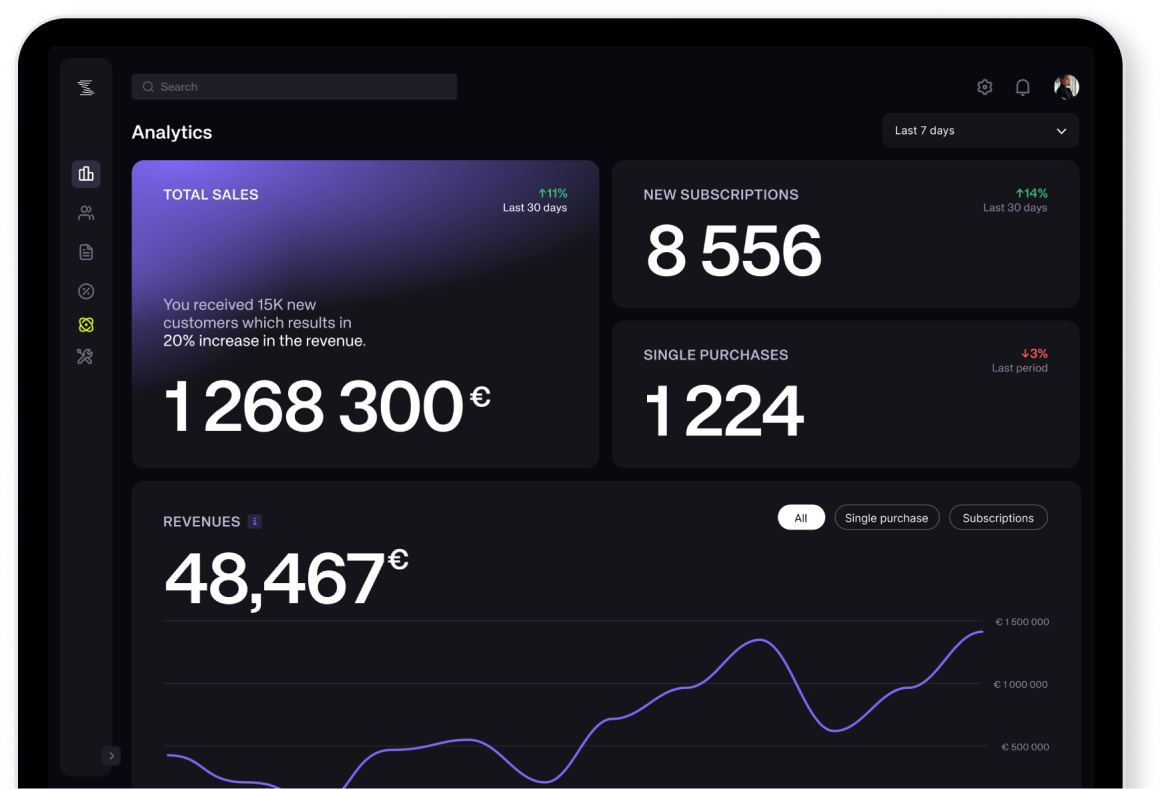Screen dimensions: 1162x789
Task: Open the Last 7 days dropdown
Action: (979, 131)
